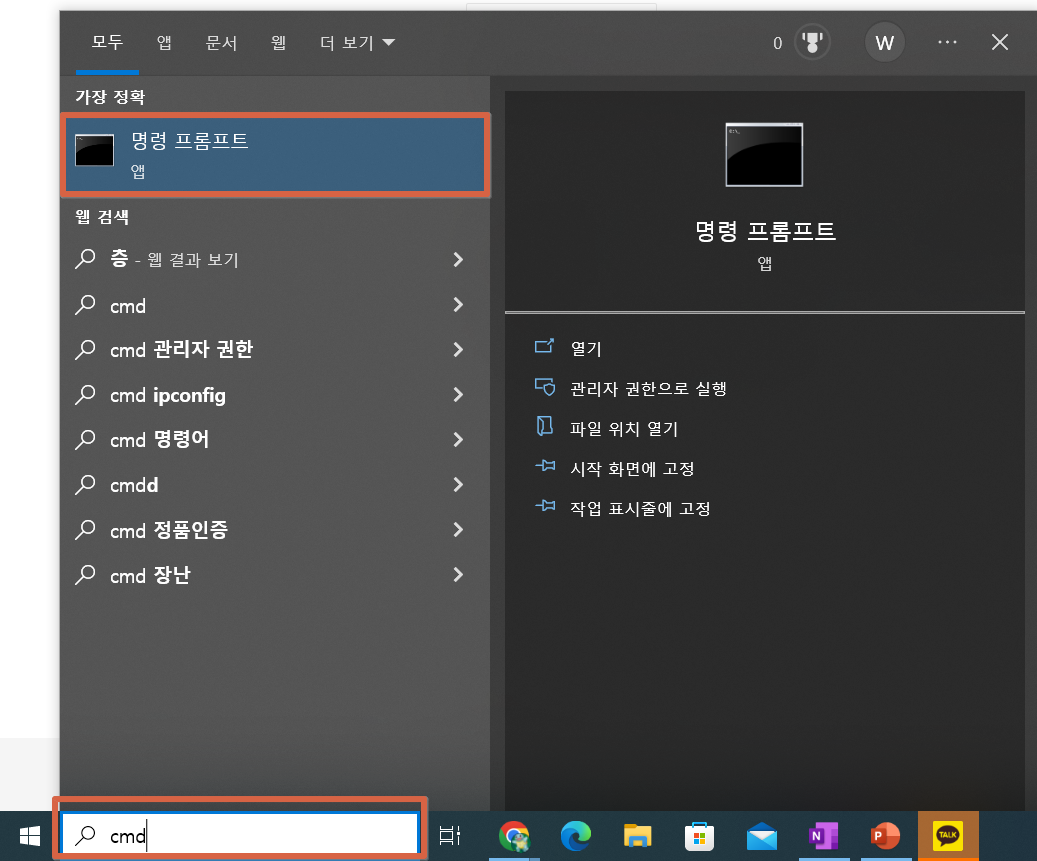Viewport: 1037px width, 861px height.
Task: Switch to the 모두 tab
Action: (107, 42)
